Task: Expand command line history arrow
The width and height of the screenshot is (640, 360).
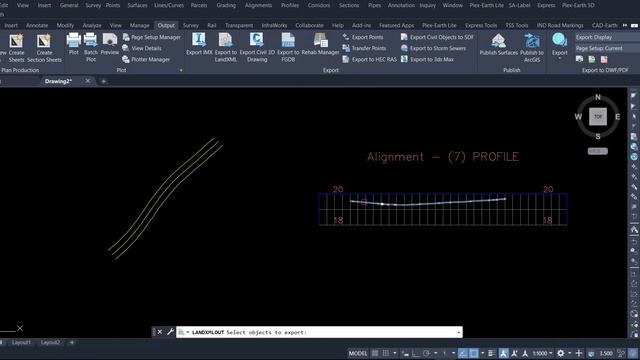Action: pos(458,332)
